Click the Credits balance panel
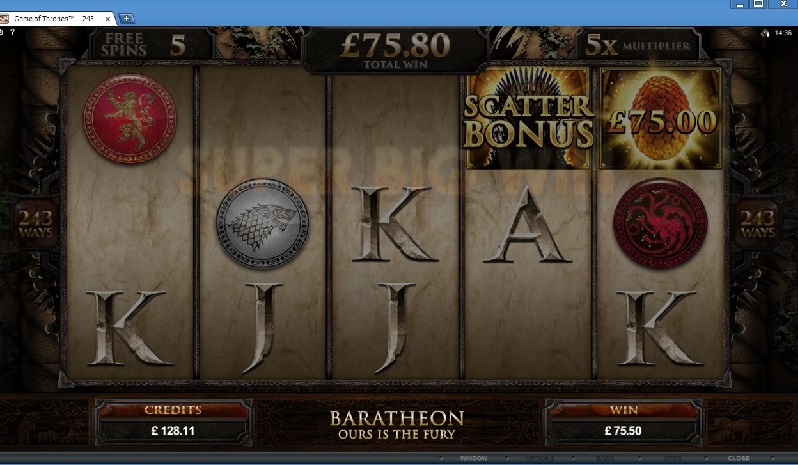The height and width of the screenshot is (465, 798). [173, 422]
